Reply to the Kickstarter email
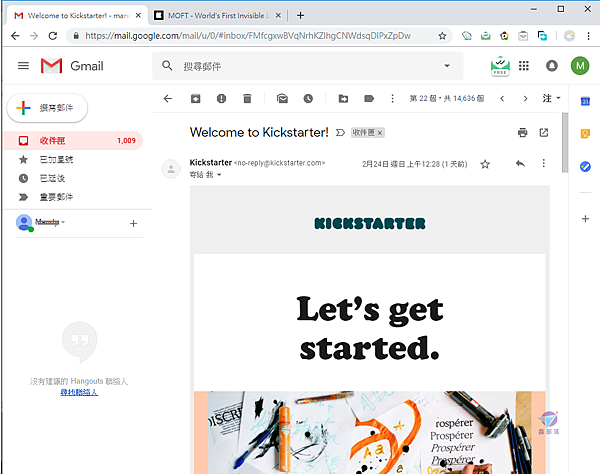600x474 pixels. (x=520, y=164)
